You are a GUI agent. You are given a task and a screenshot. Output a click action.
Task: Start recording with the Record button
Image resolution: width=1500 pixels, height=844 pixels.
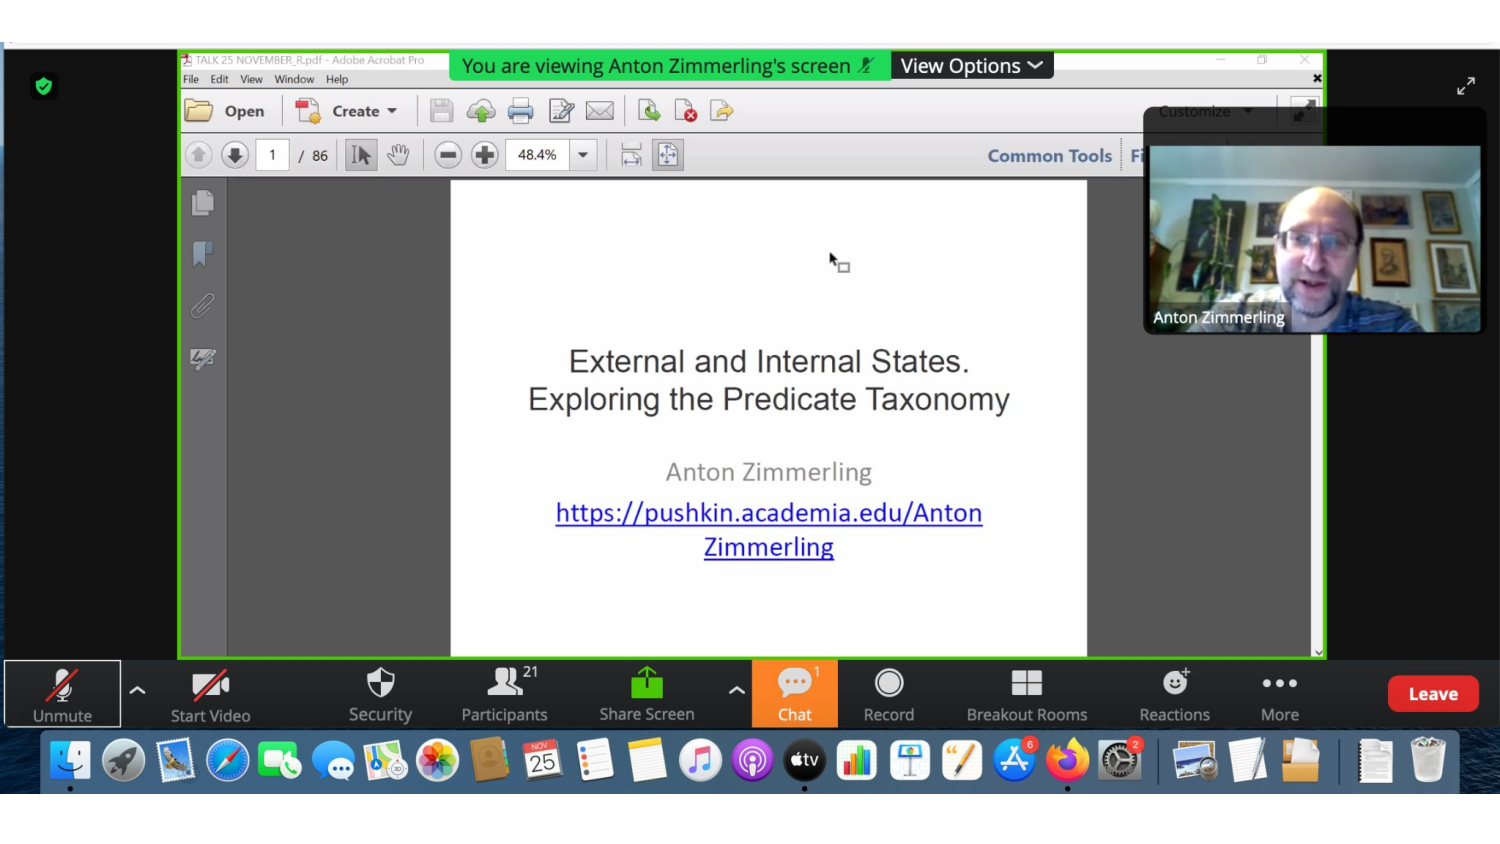[x=888, y=693]
